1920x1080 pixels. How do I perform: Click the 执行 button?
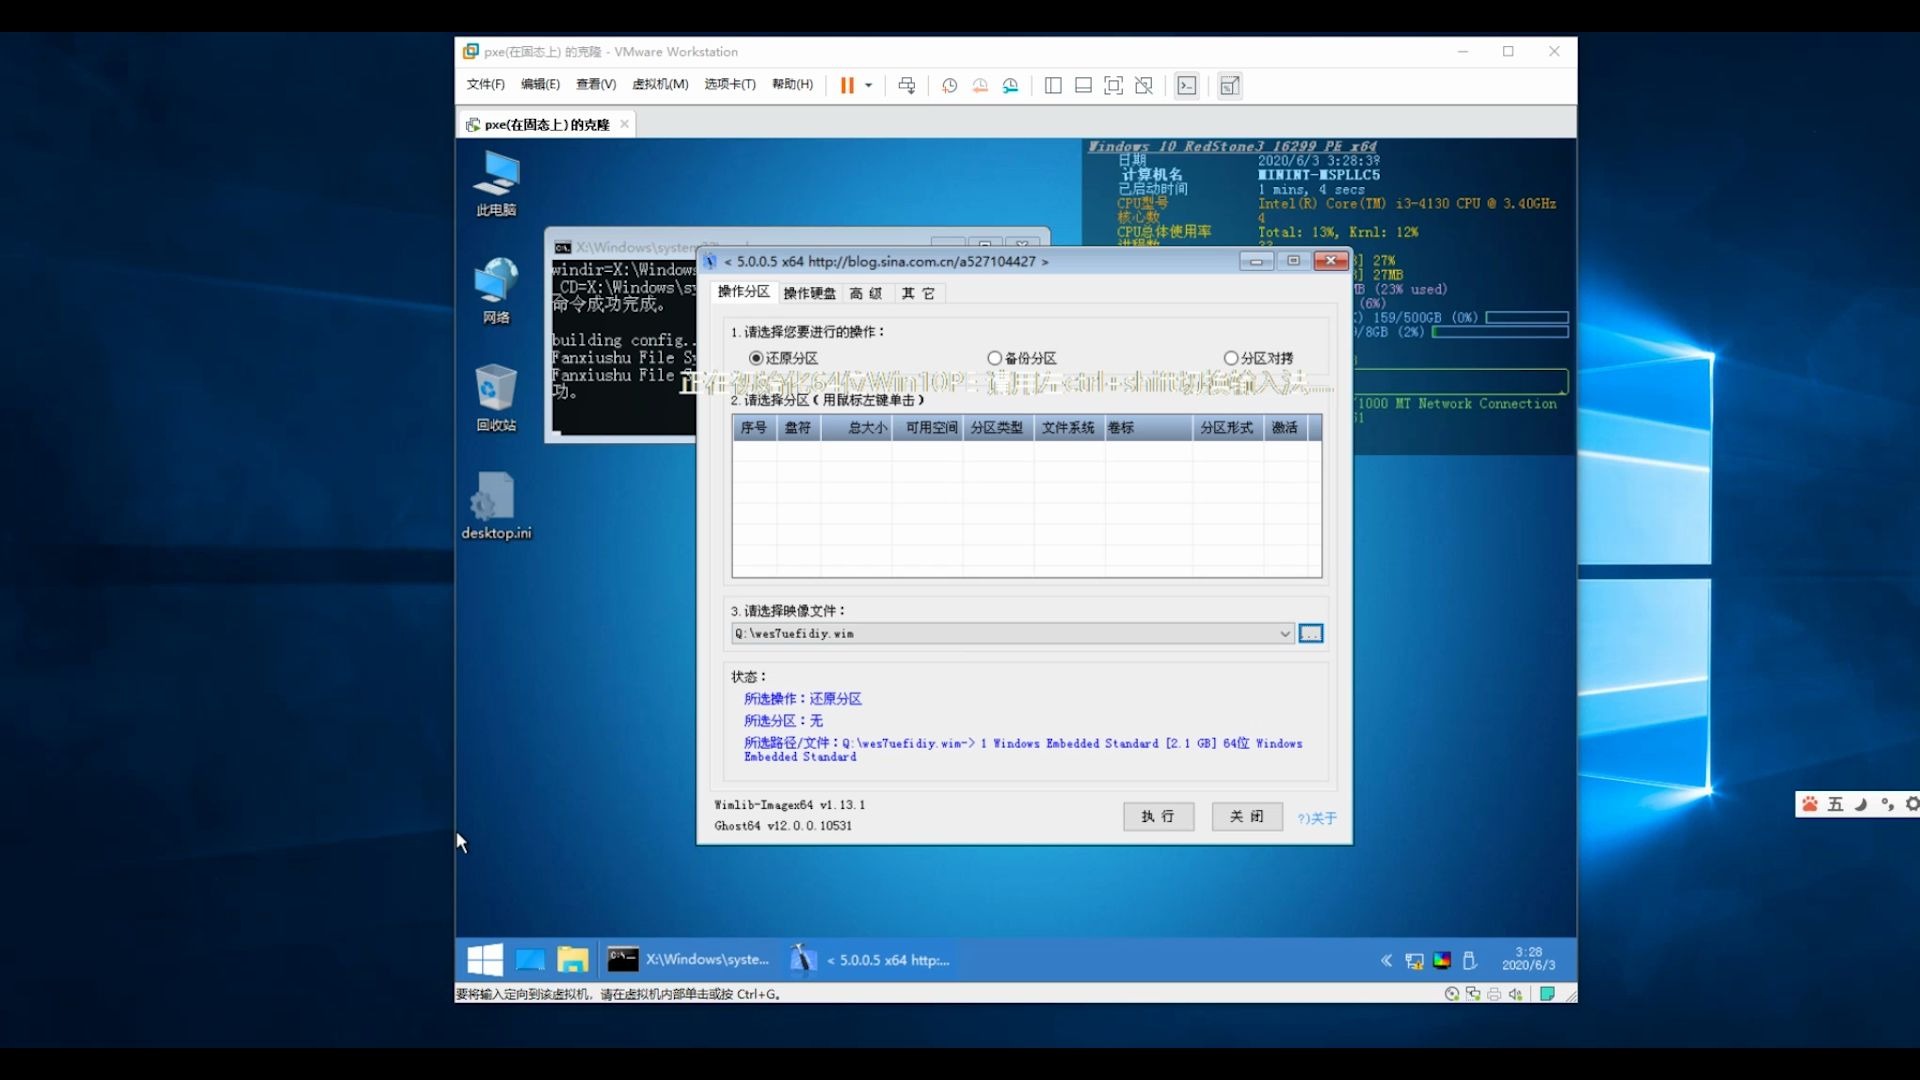point(1158,817)
